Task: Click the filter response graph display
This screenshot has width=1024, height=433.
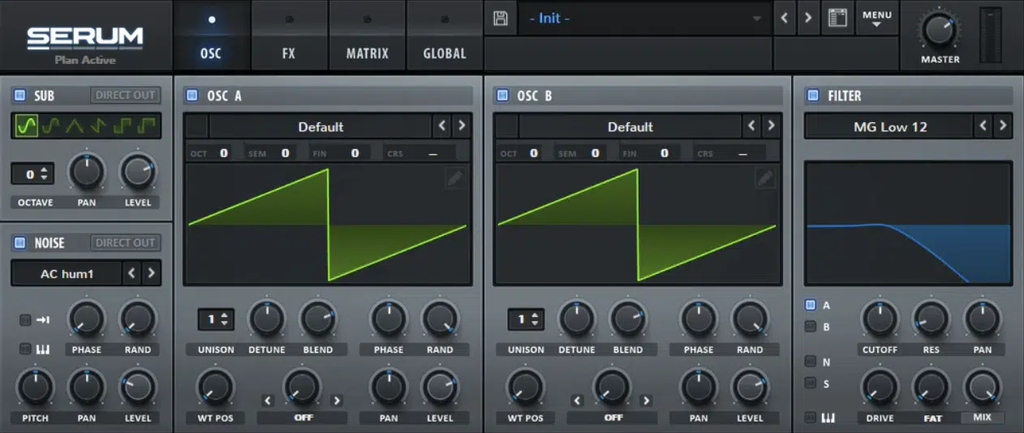Action: click(x=908, y=222)
